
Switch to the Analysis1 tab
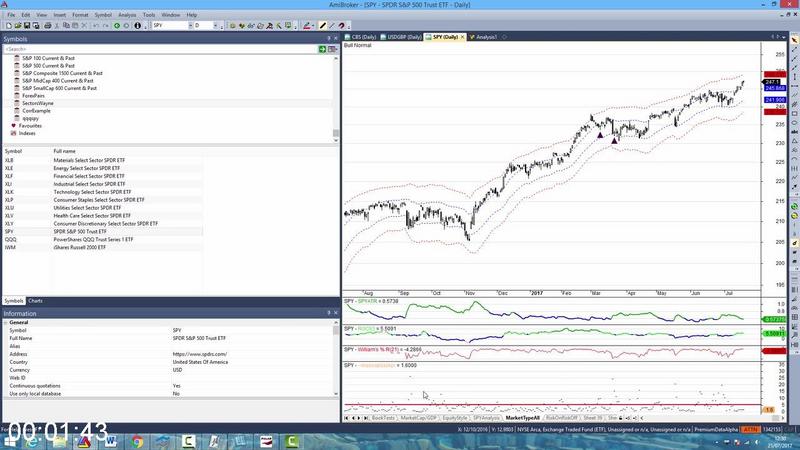point(483,37)
